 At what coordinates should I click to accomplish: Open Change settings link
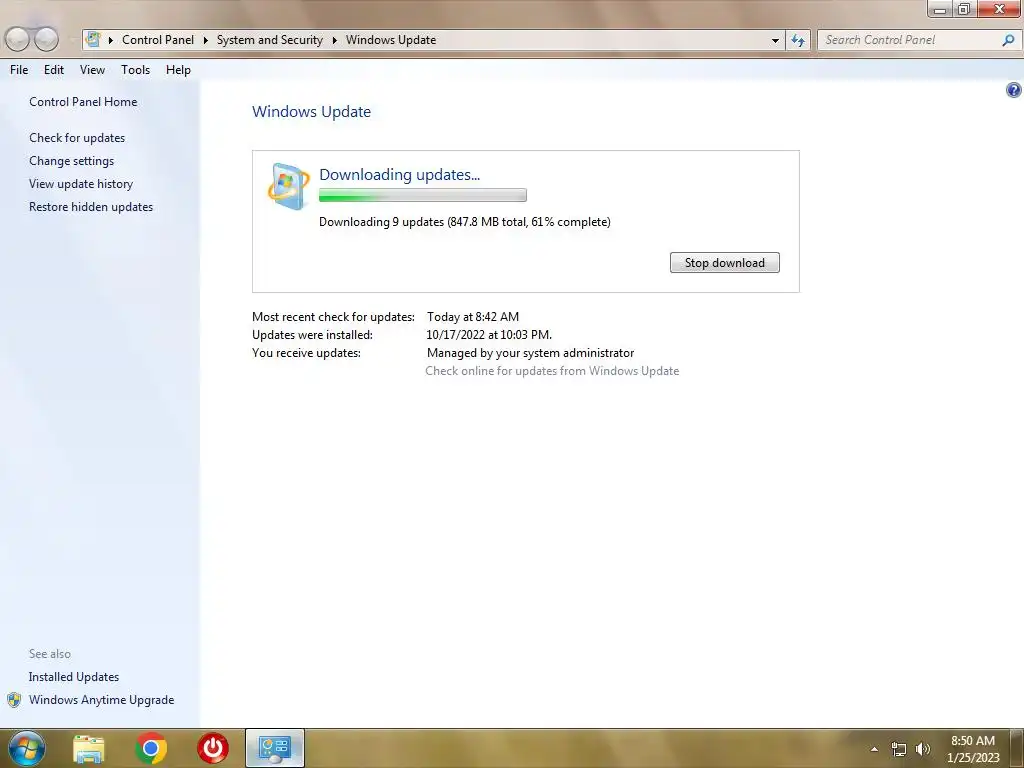click(71, 161)
